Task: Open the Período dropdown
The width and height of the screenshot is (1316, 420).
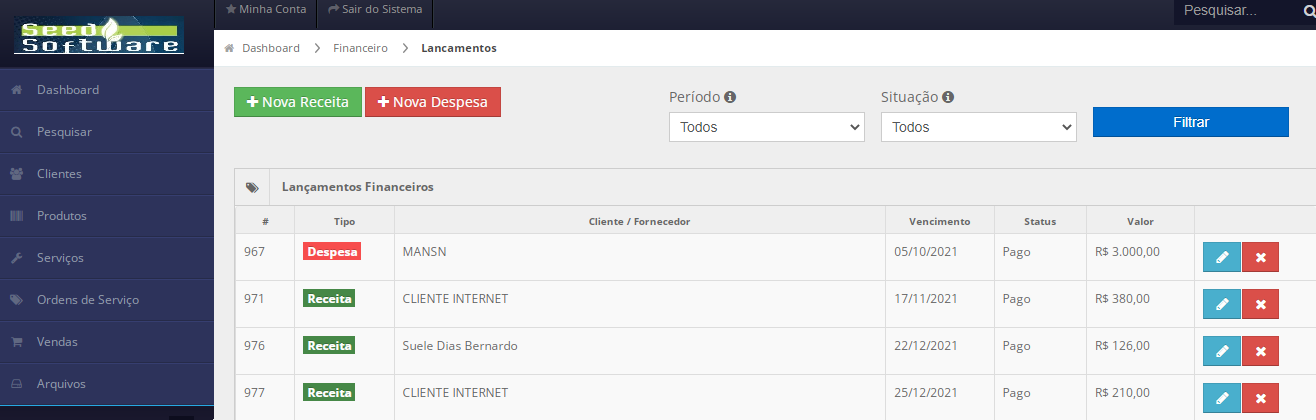Action: click(x=766, y=127)
